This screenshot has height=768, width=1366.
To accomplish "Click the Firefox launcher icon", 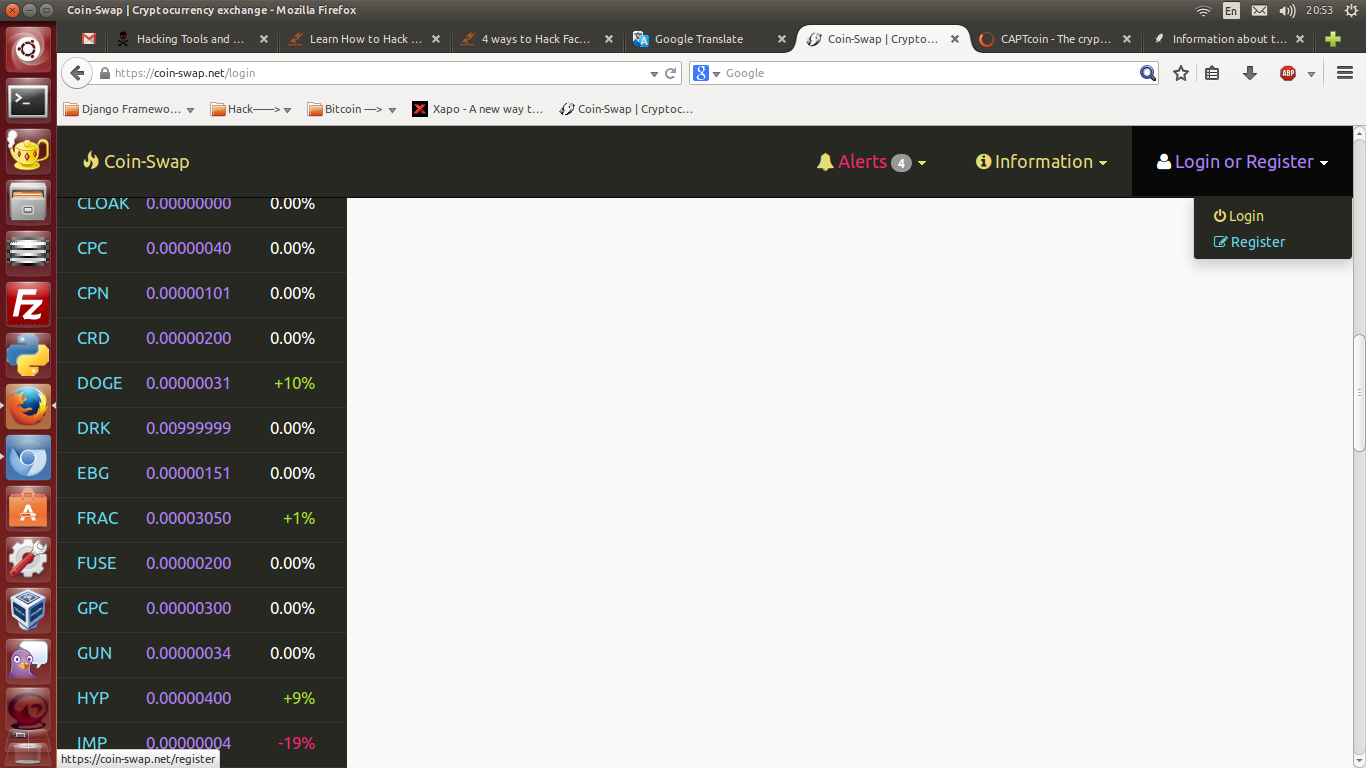I will pos(28,407).
